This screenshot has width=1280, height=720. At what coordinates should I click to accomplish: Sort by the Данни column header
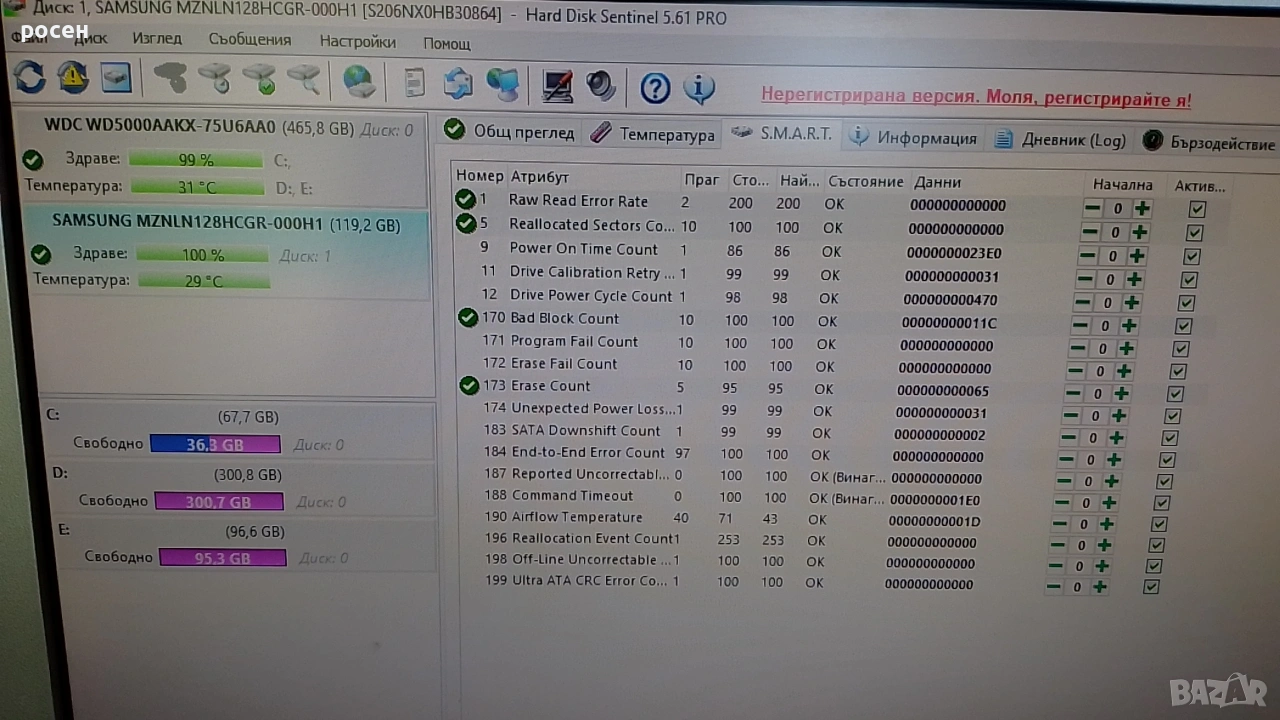[937, 182]
